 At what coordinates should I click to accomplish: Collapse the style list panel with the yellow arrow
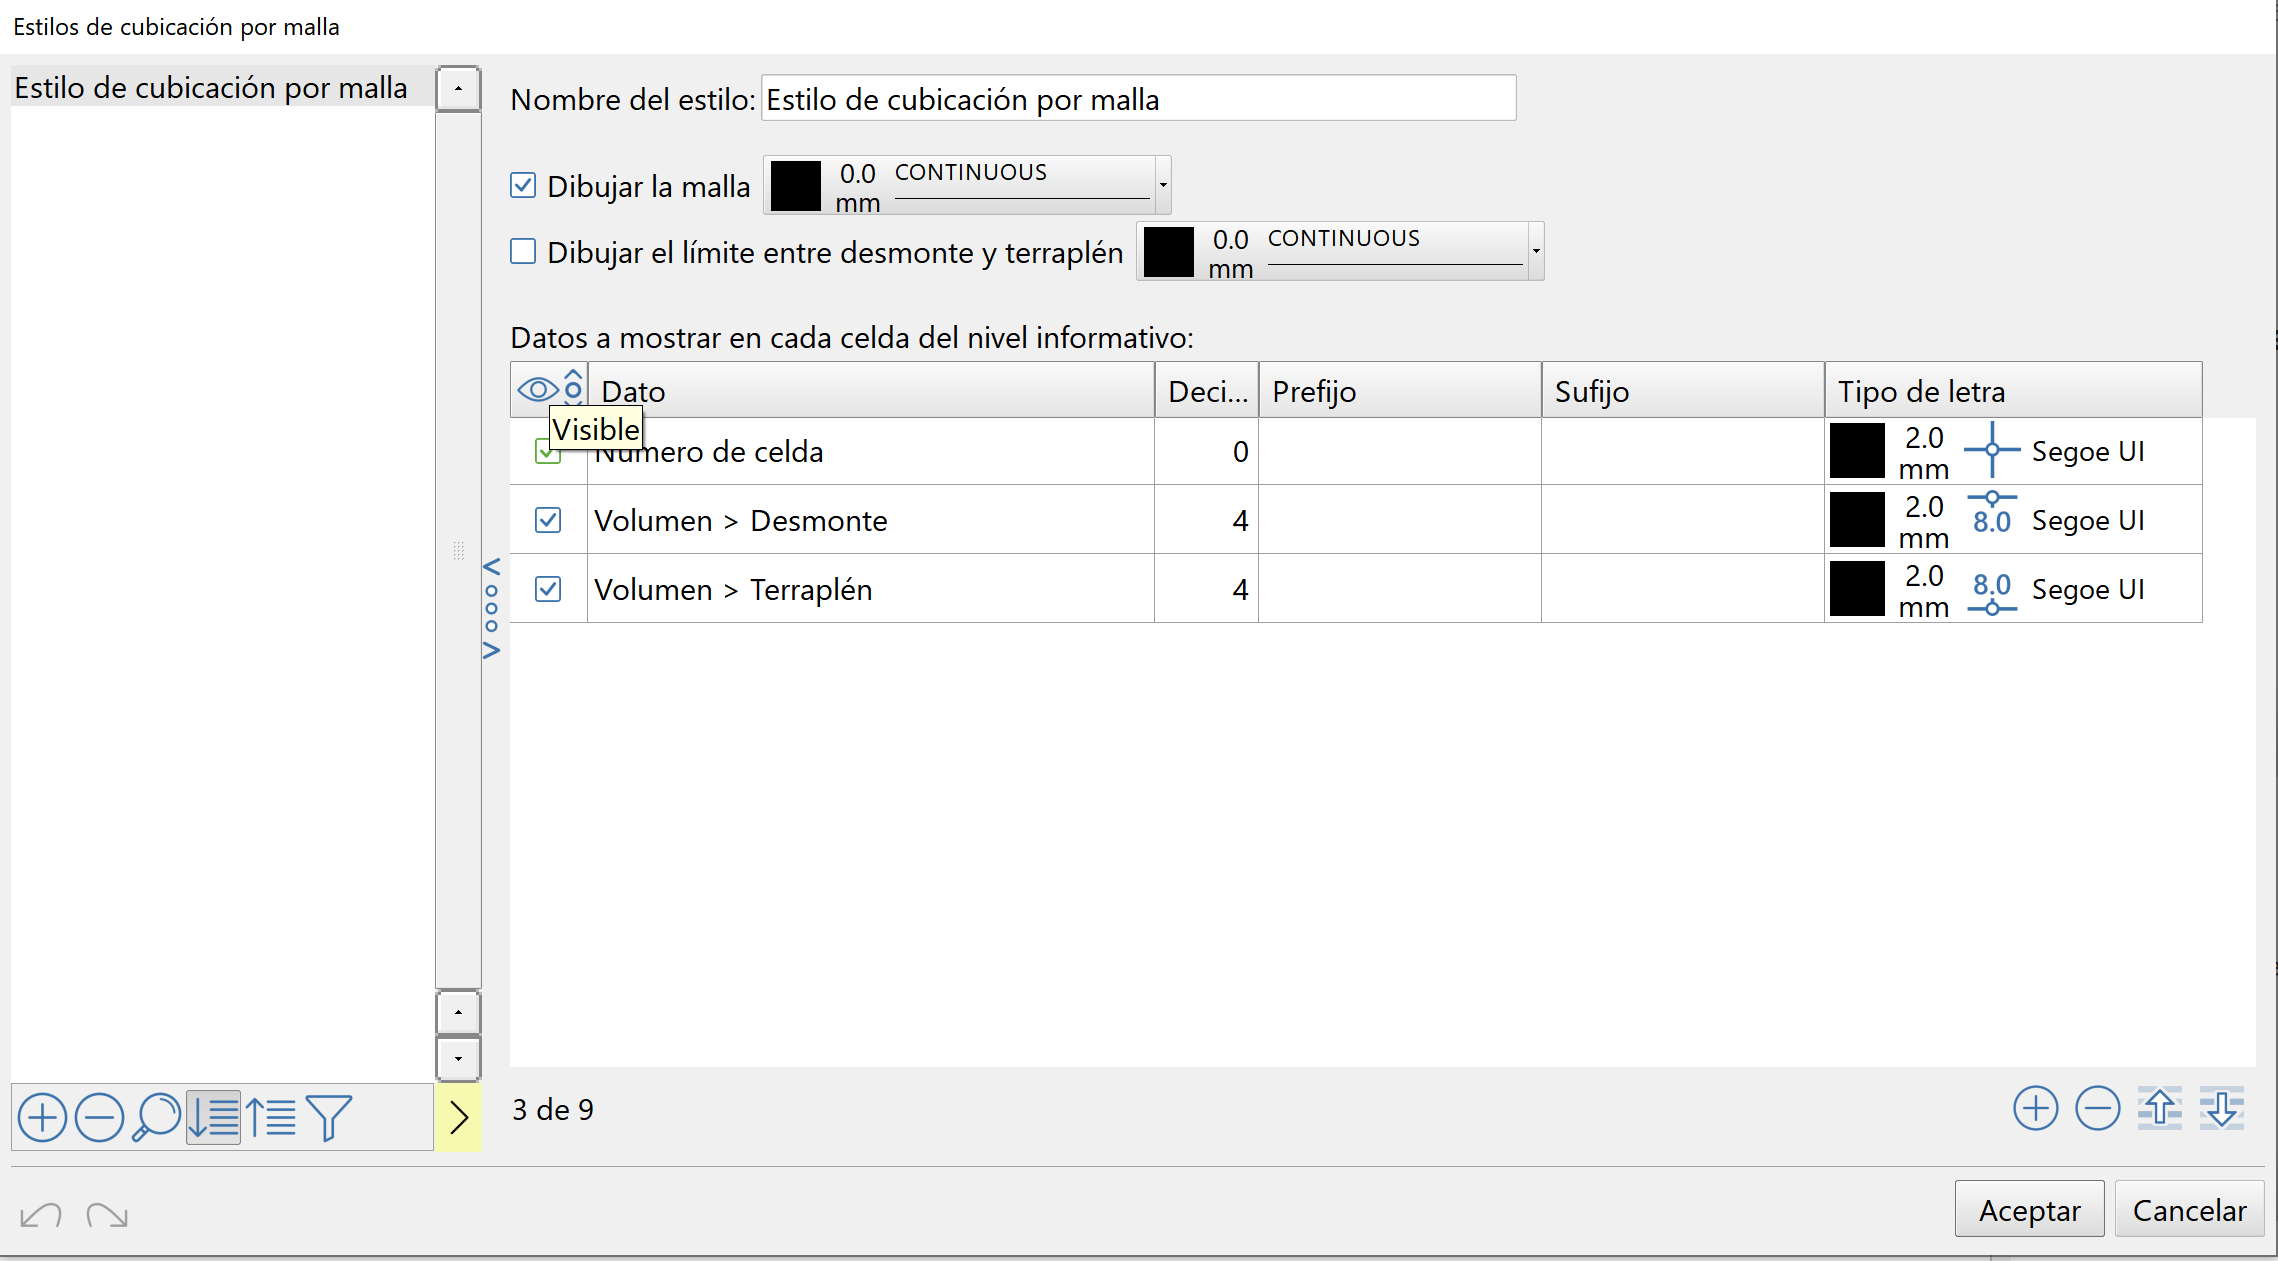click(458, 1117)
